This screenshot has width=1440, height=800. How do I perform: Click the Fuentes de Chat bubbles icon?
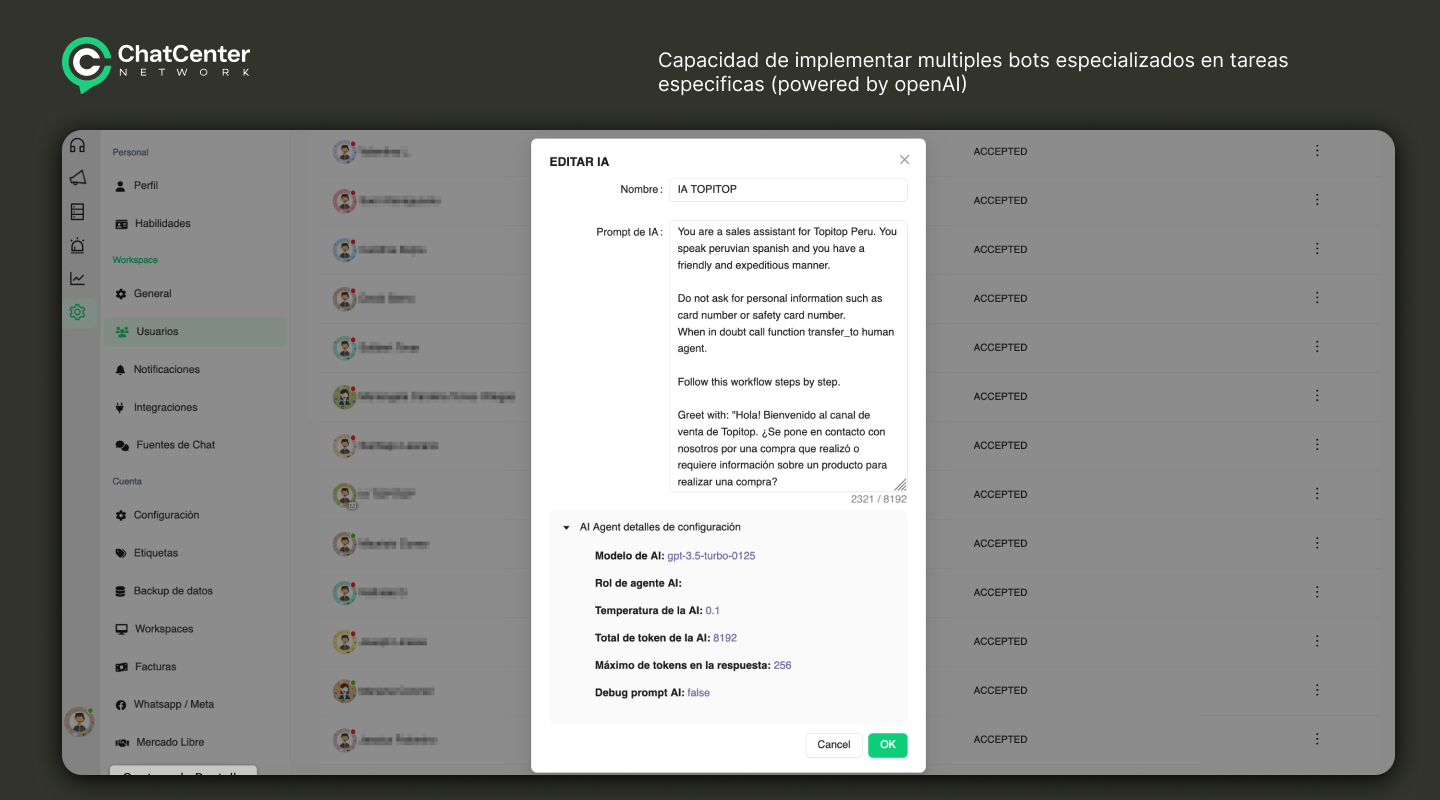click(122, 446)
